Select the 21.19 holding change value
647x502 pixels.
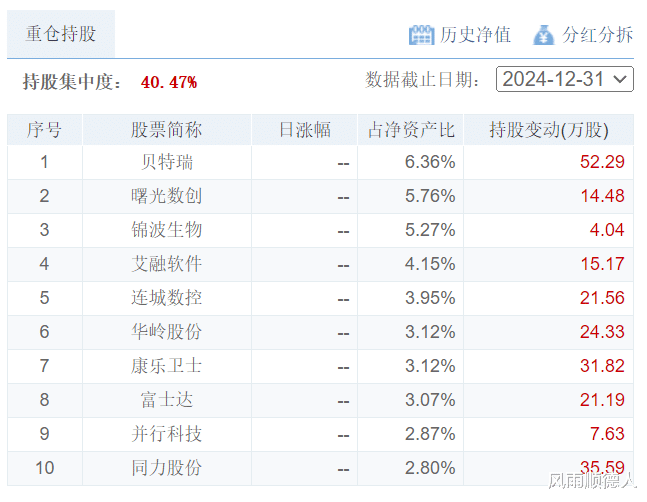[602, 400]
